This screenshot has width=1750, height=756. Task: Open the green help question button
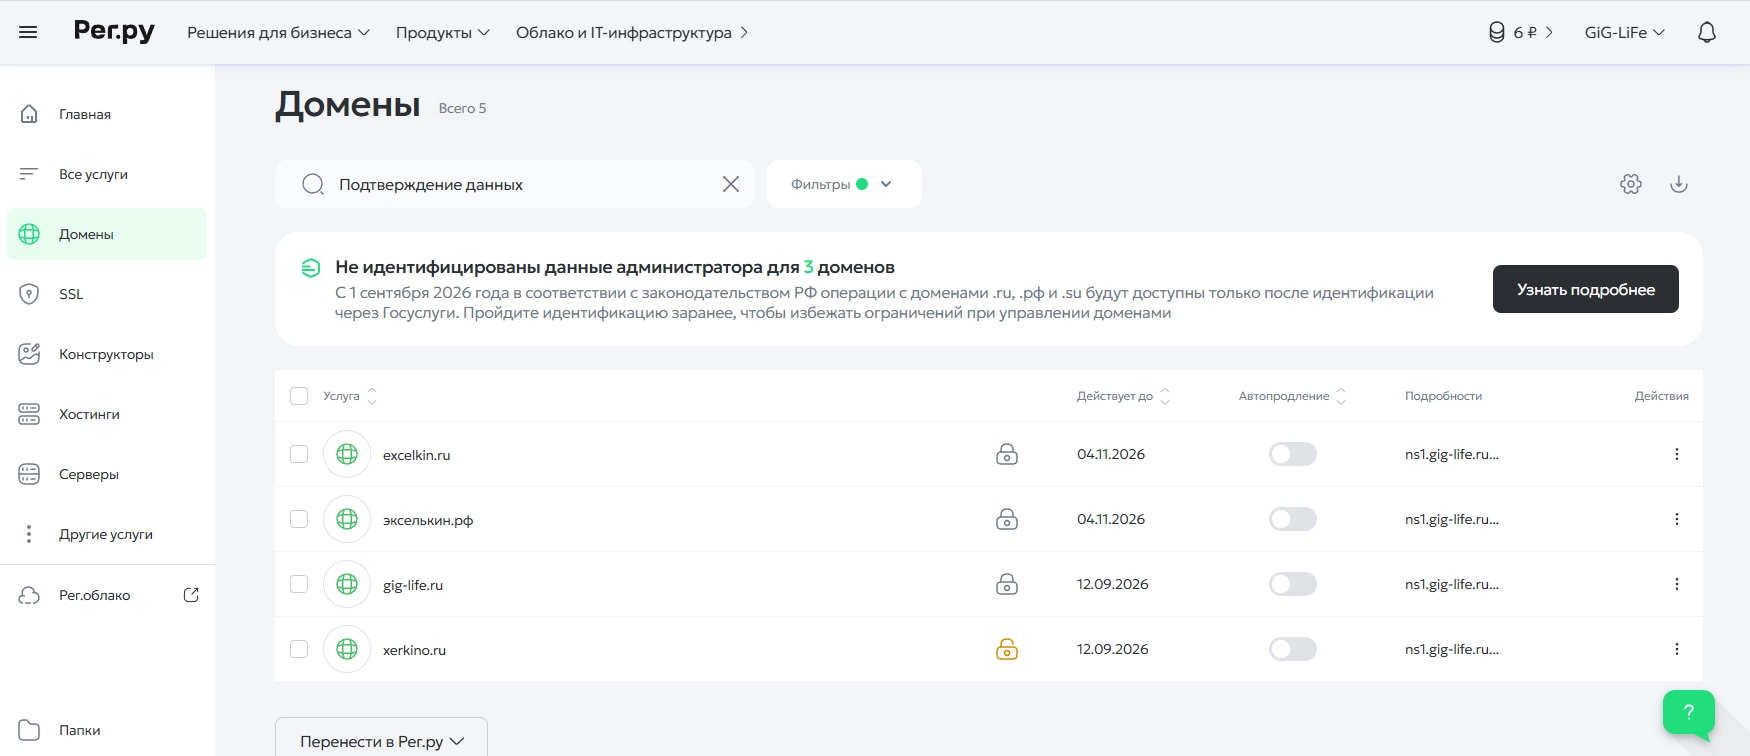point(1688,712)
